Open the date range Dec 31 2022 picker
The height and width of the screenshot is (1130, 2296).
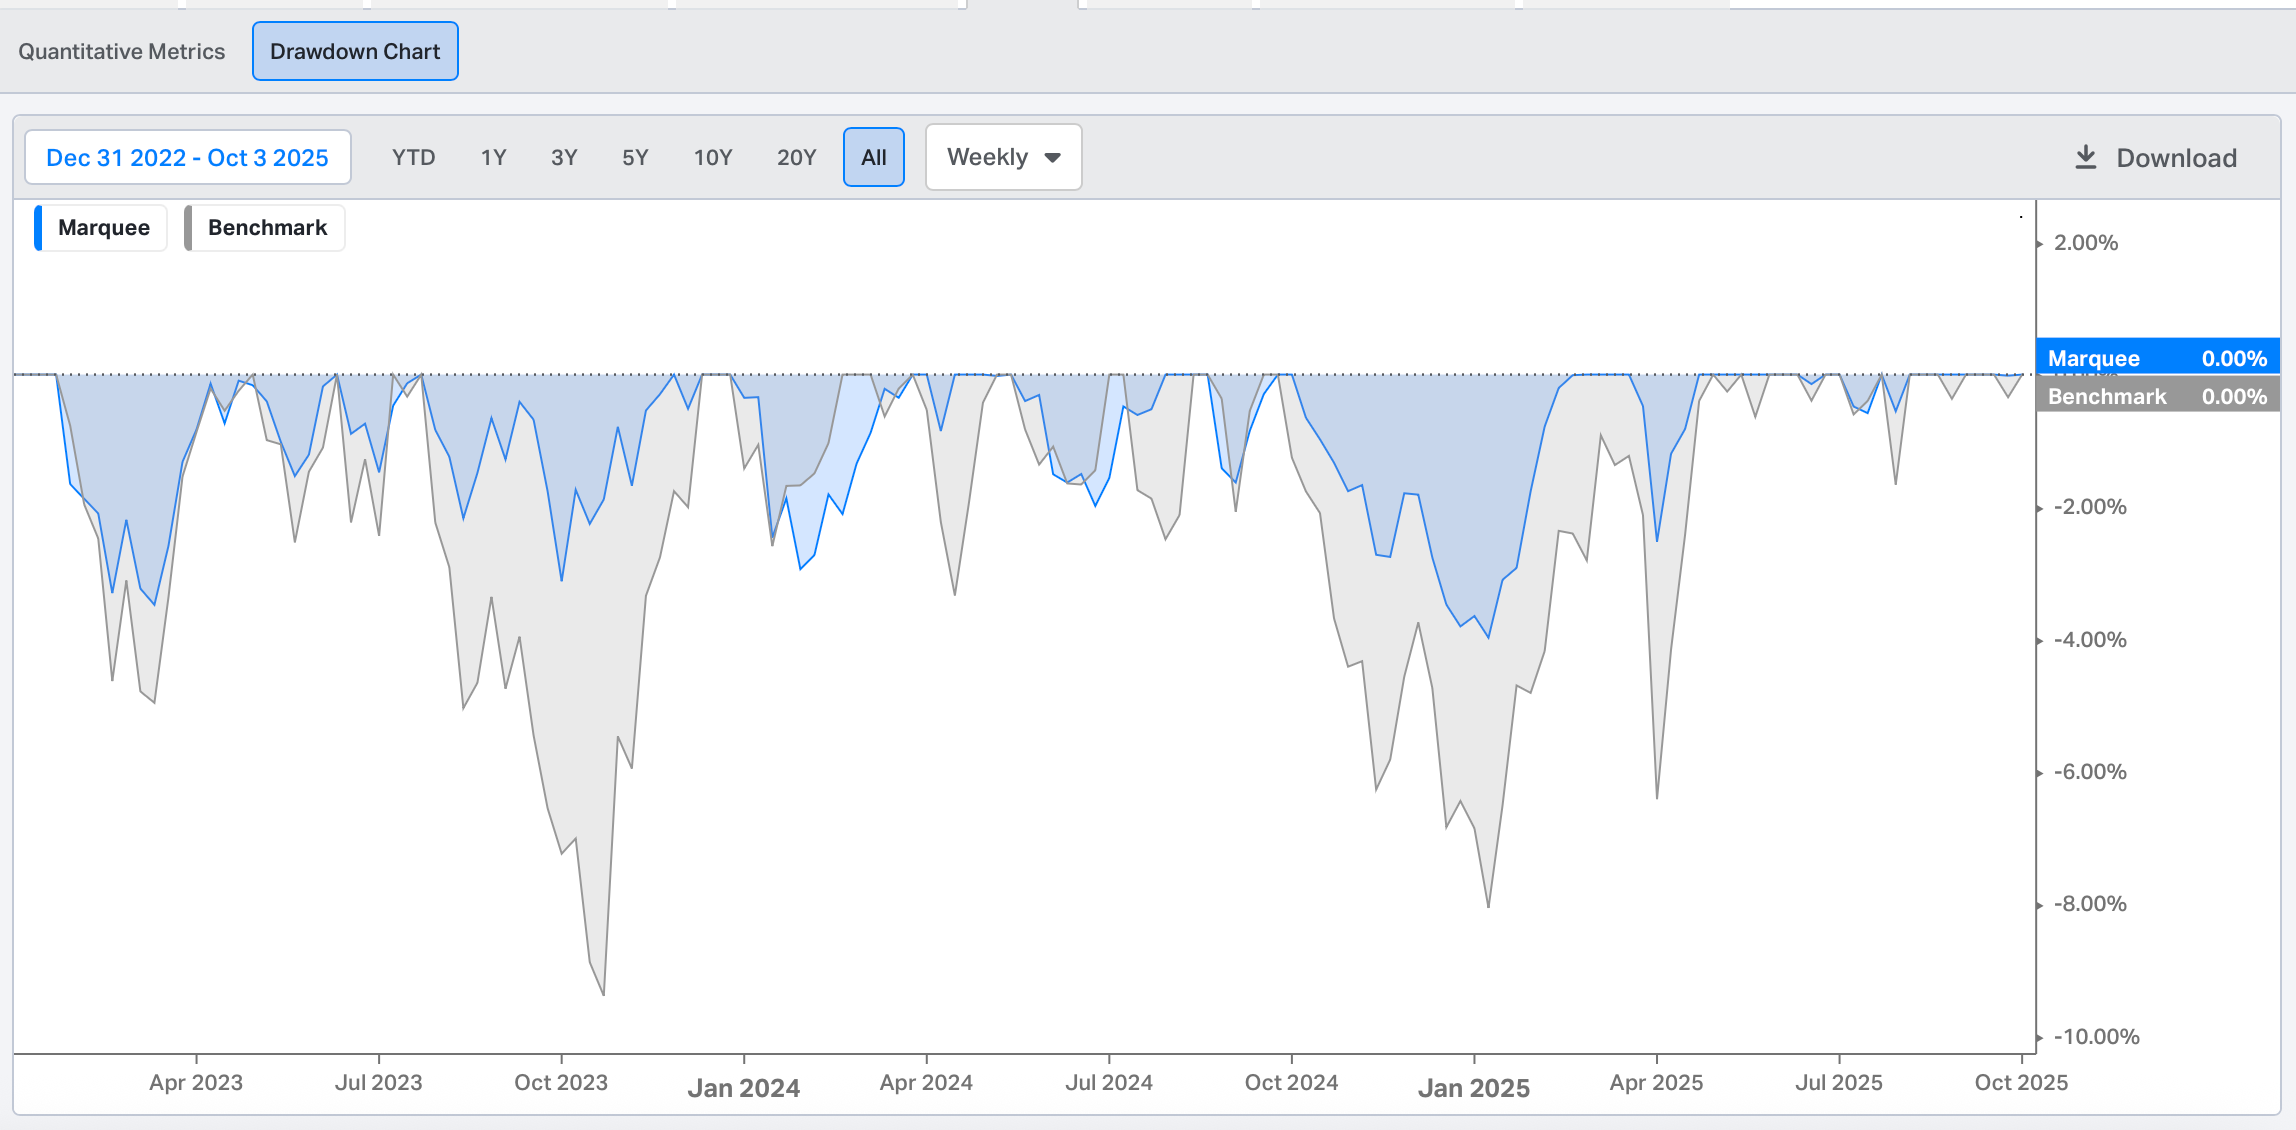(x=188, y=157)
